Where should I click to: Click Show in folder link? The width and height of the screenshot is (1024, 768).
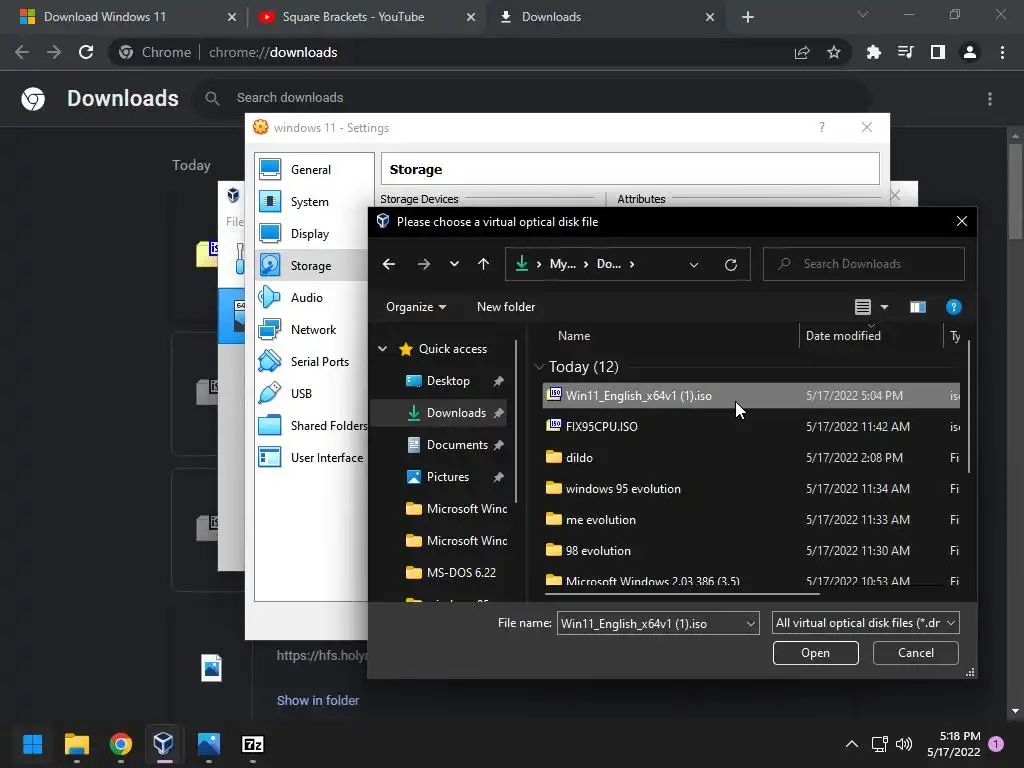318,701
